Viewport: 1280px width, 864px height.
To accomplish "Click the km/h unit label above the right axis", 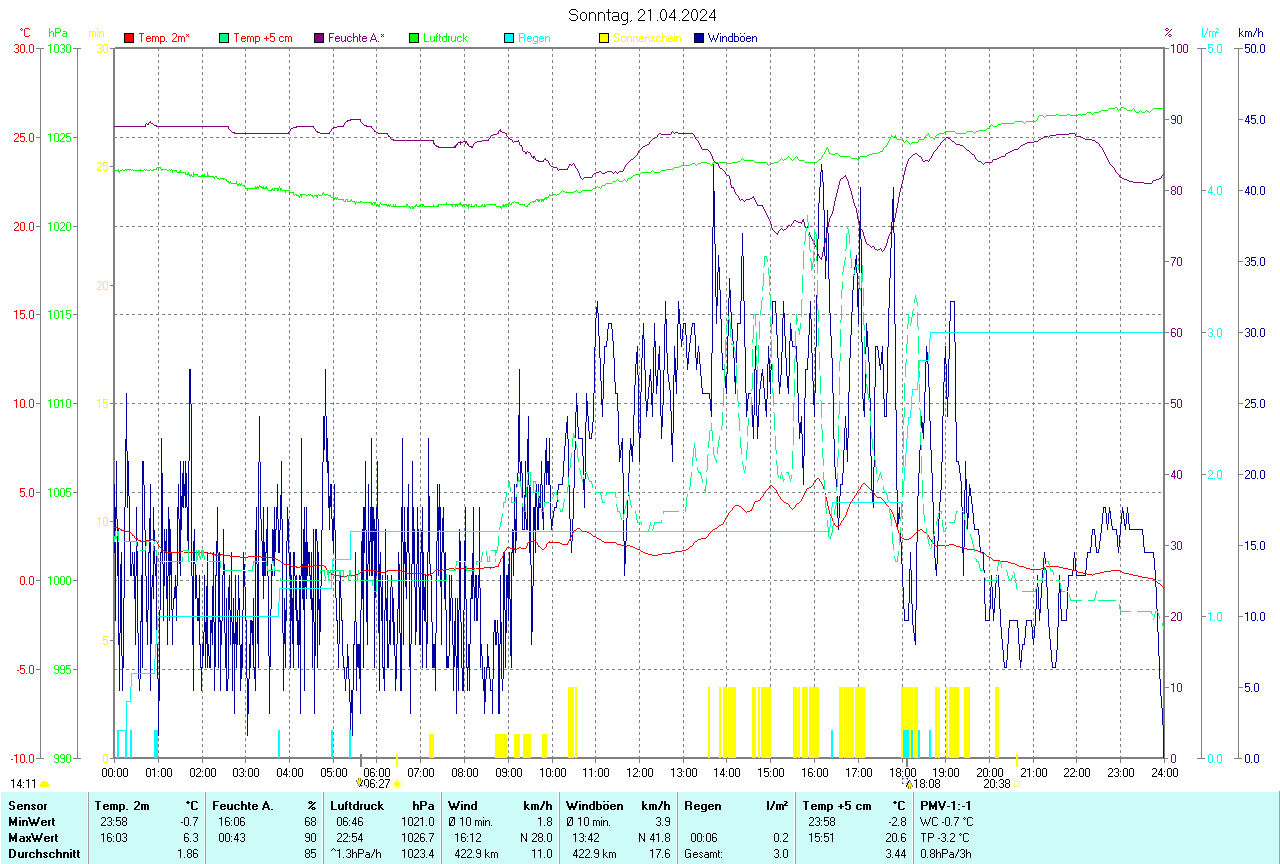I will pos(1250,33).
